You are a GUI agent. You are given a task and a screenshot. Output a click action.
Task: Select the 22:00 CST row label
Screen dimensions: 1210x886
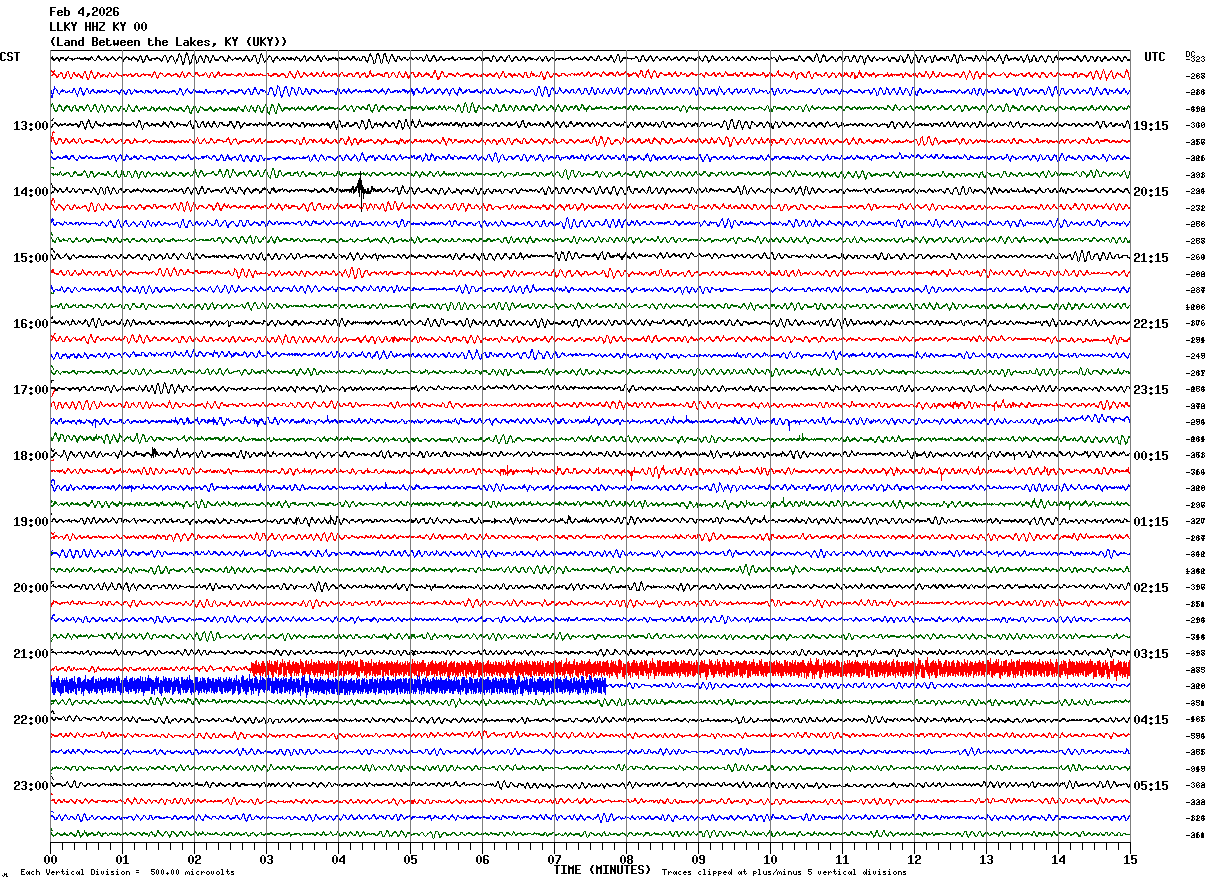31,720
